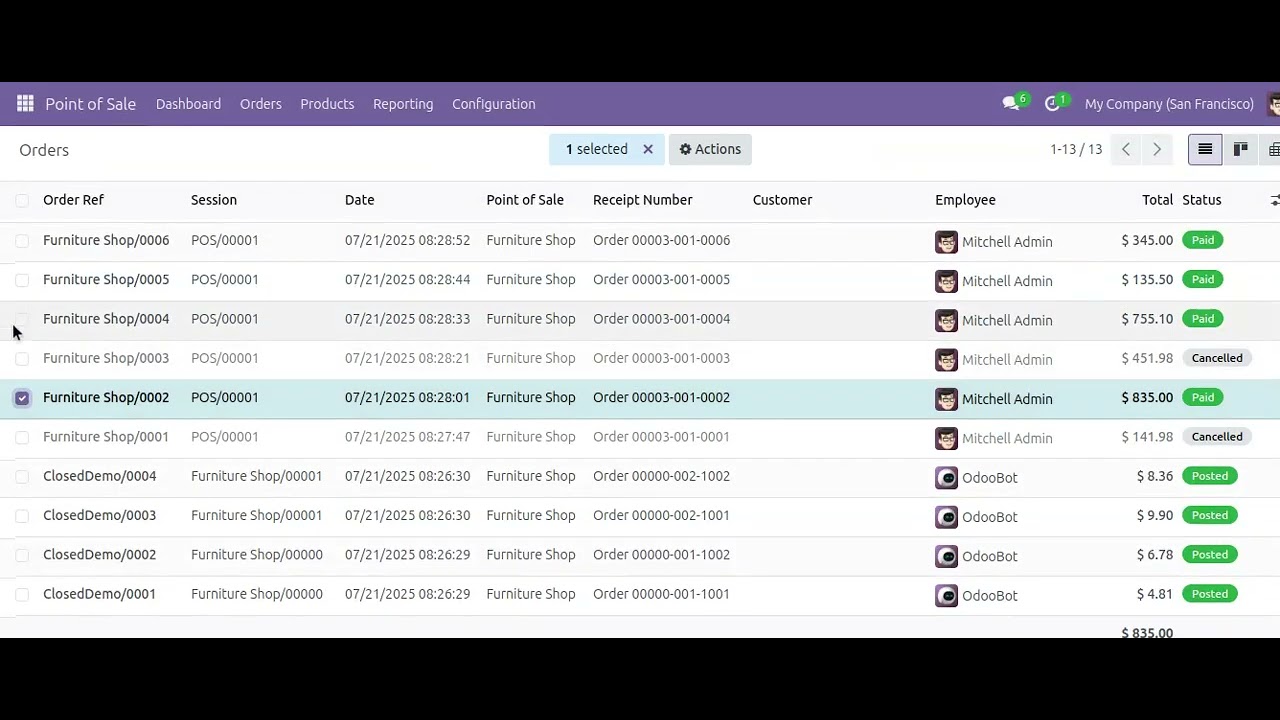Open the Configuration menu dropdown
This screenshot has width=1280, height=720.
493,104
